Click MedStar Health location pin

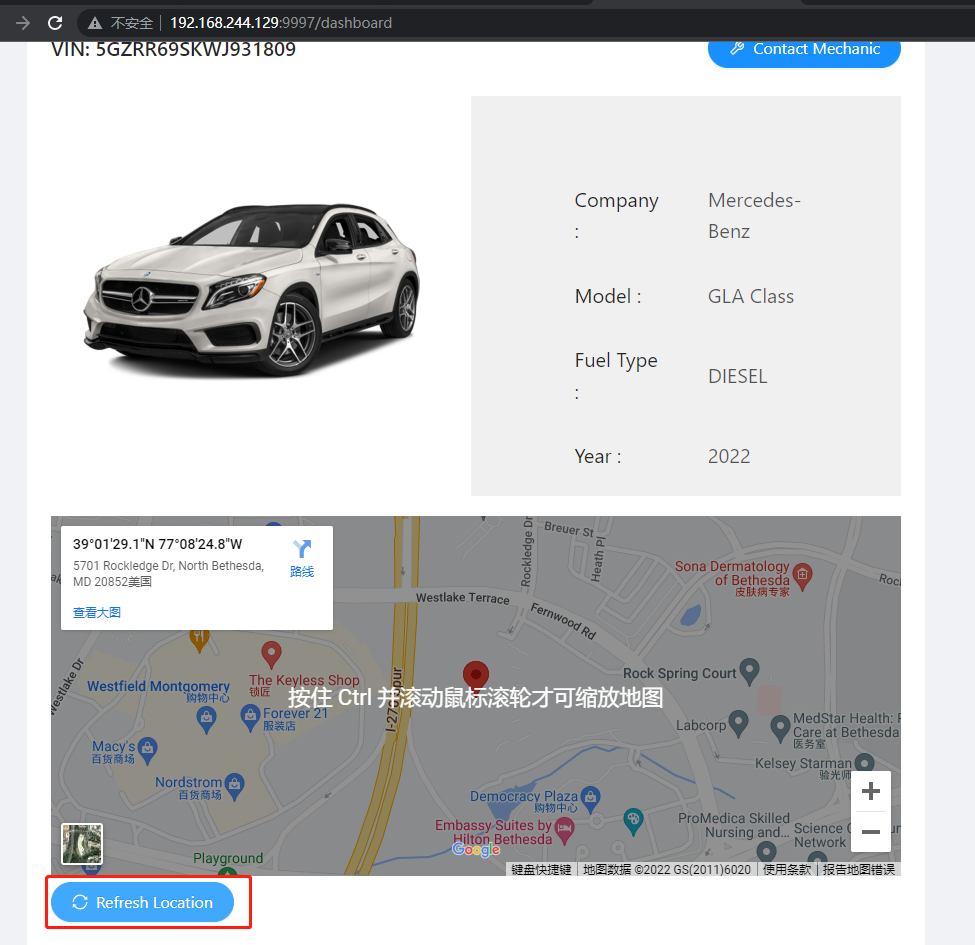pyautogui.click(x=780, y=727)
